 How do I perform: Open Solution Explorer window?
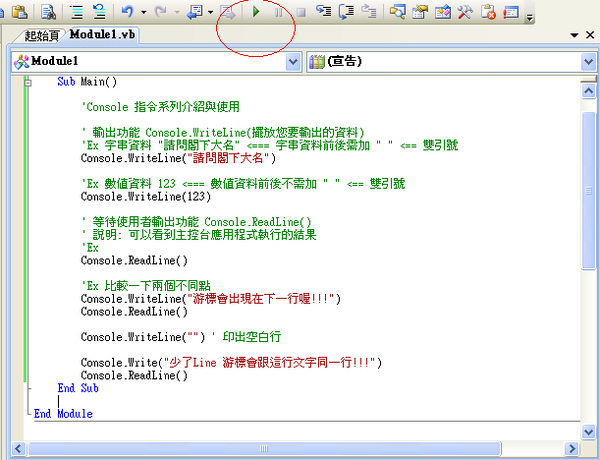point(398,12)
